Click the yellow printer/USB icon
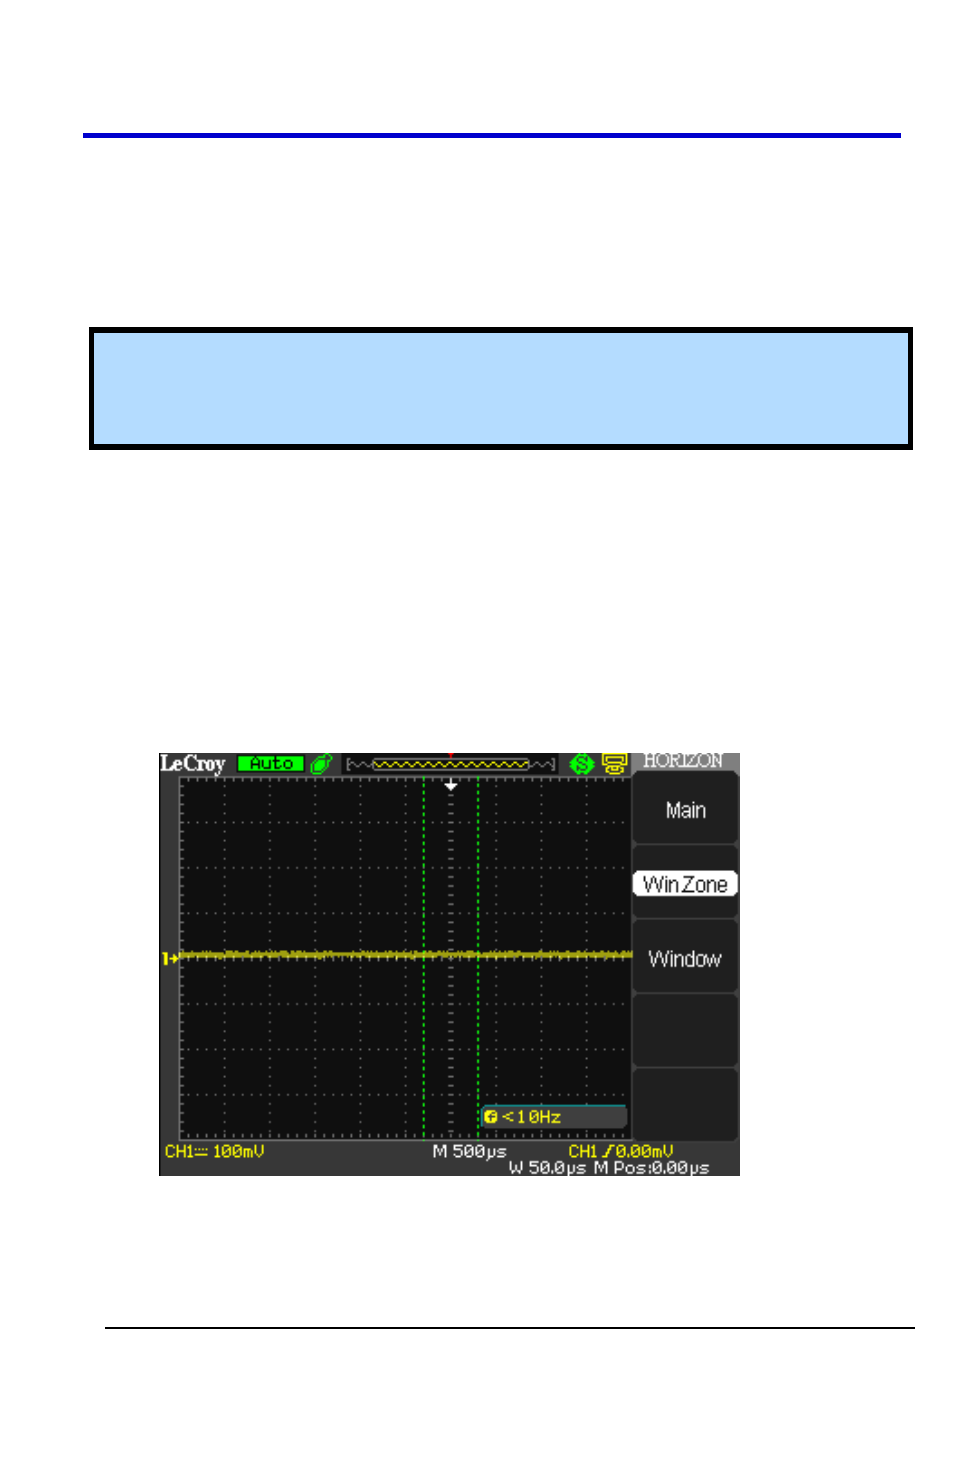Viewport: 954px width, 1474px height. pos(614,764)
